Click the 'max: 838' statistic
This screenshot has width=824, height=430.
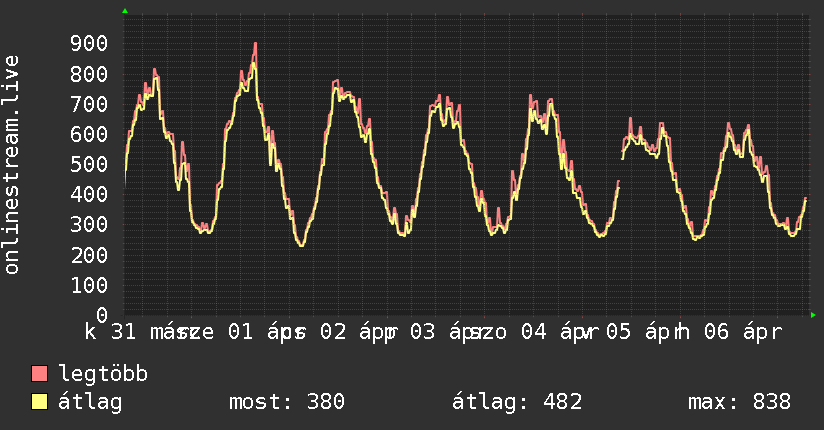739,402
